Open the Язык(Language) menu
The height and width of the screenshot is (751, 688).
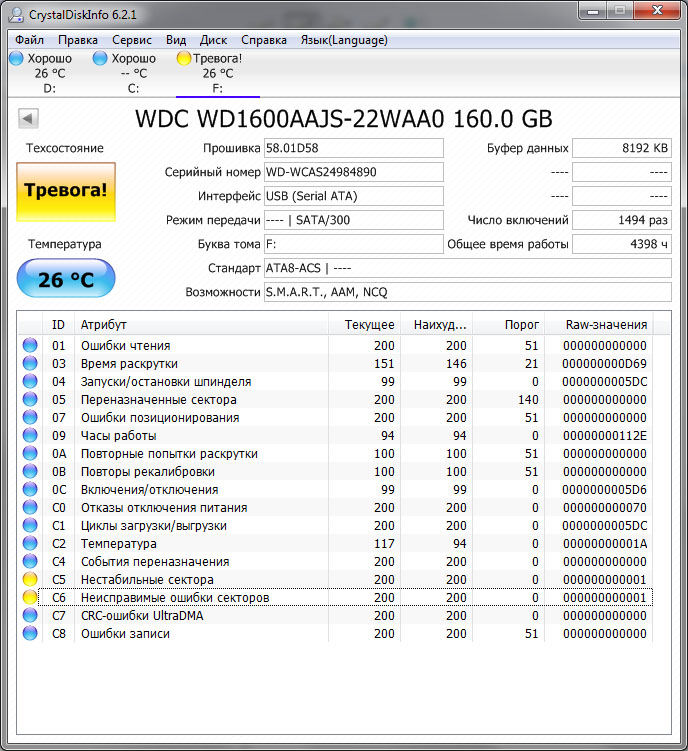(x=344, y=40)
